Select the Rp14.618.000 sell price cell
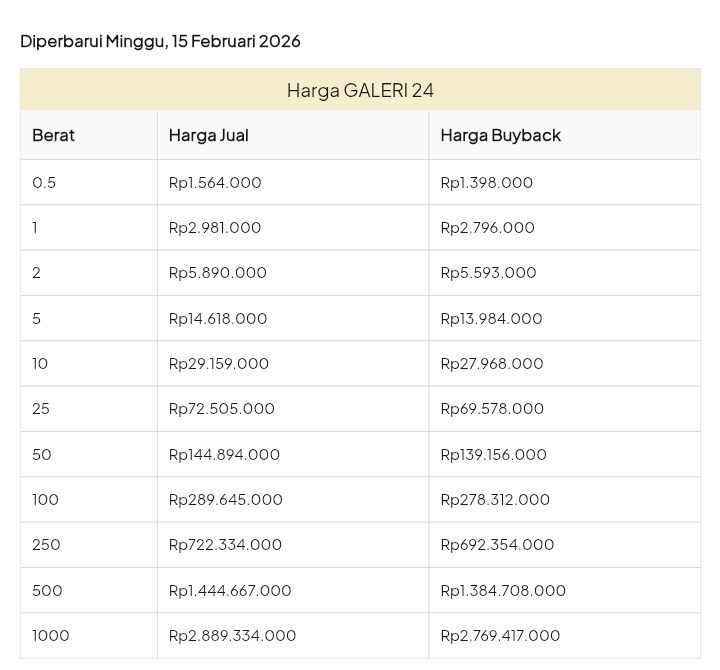Viewport: 720px width, 670px height. tap(218, 318)
